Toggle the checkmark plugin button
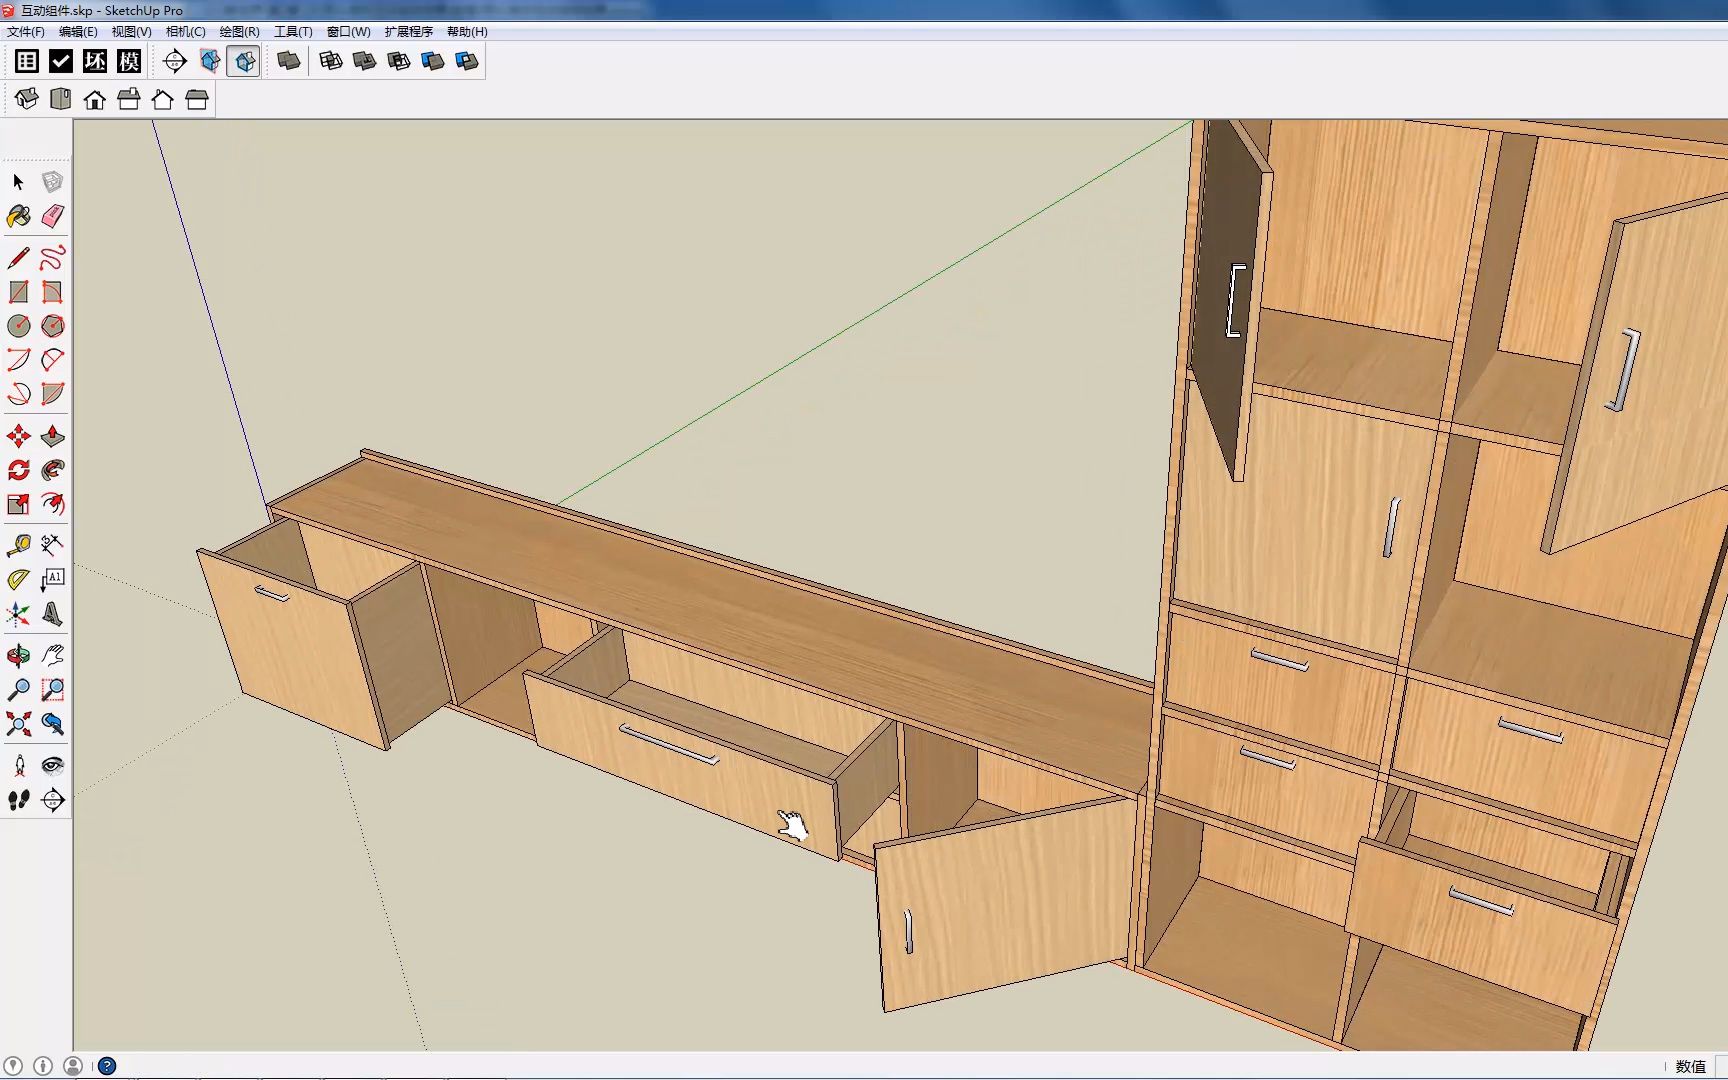 (61, 61)
